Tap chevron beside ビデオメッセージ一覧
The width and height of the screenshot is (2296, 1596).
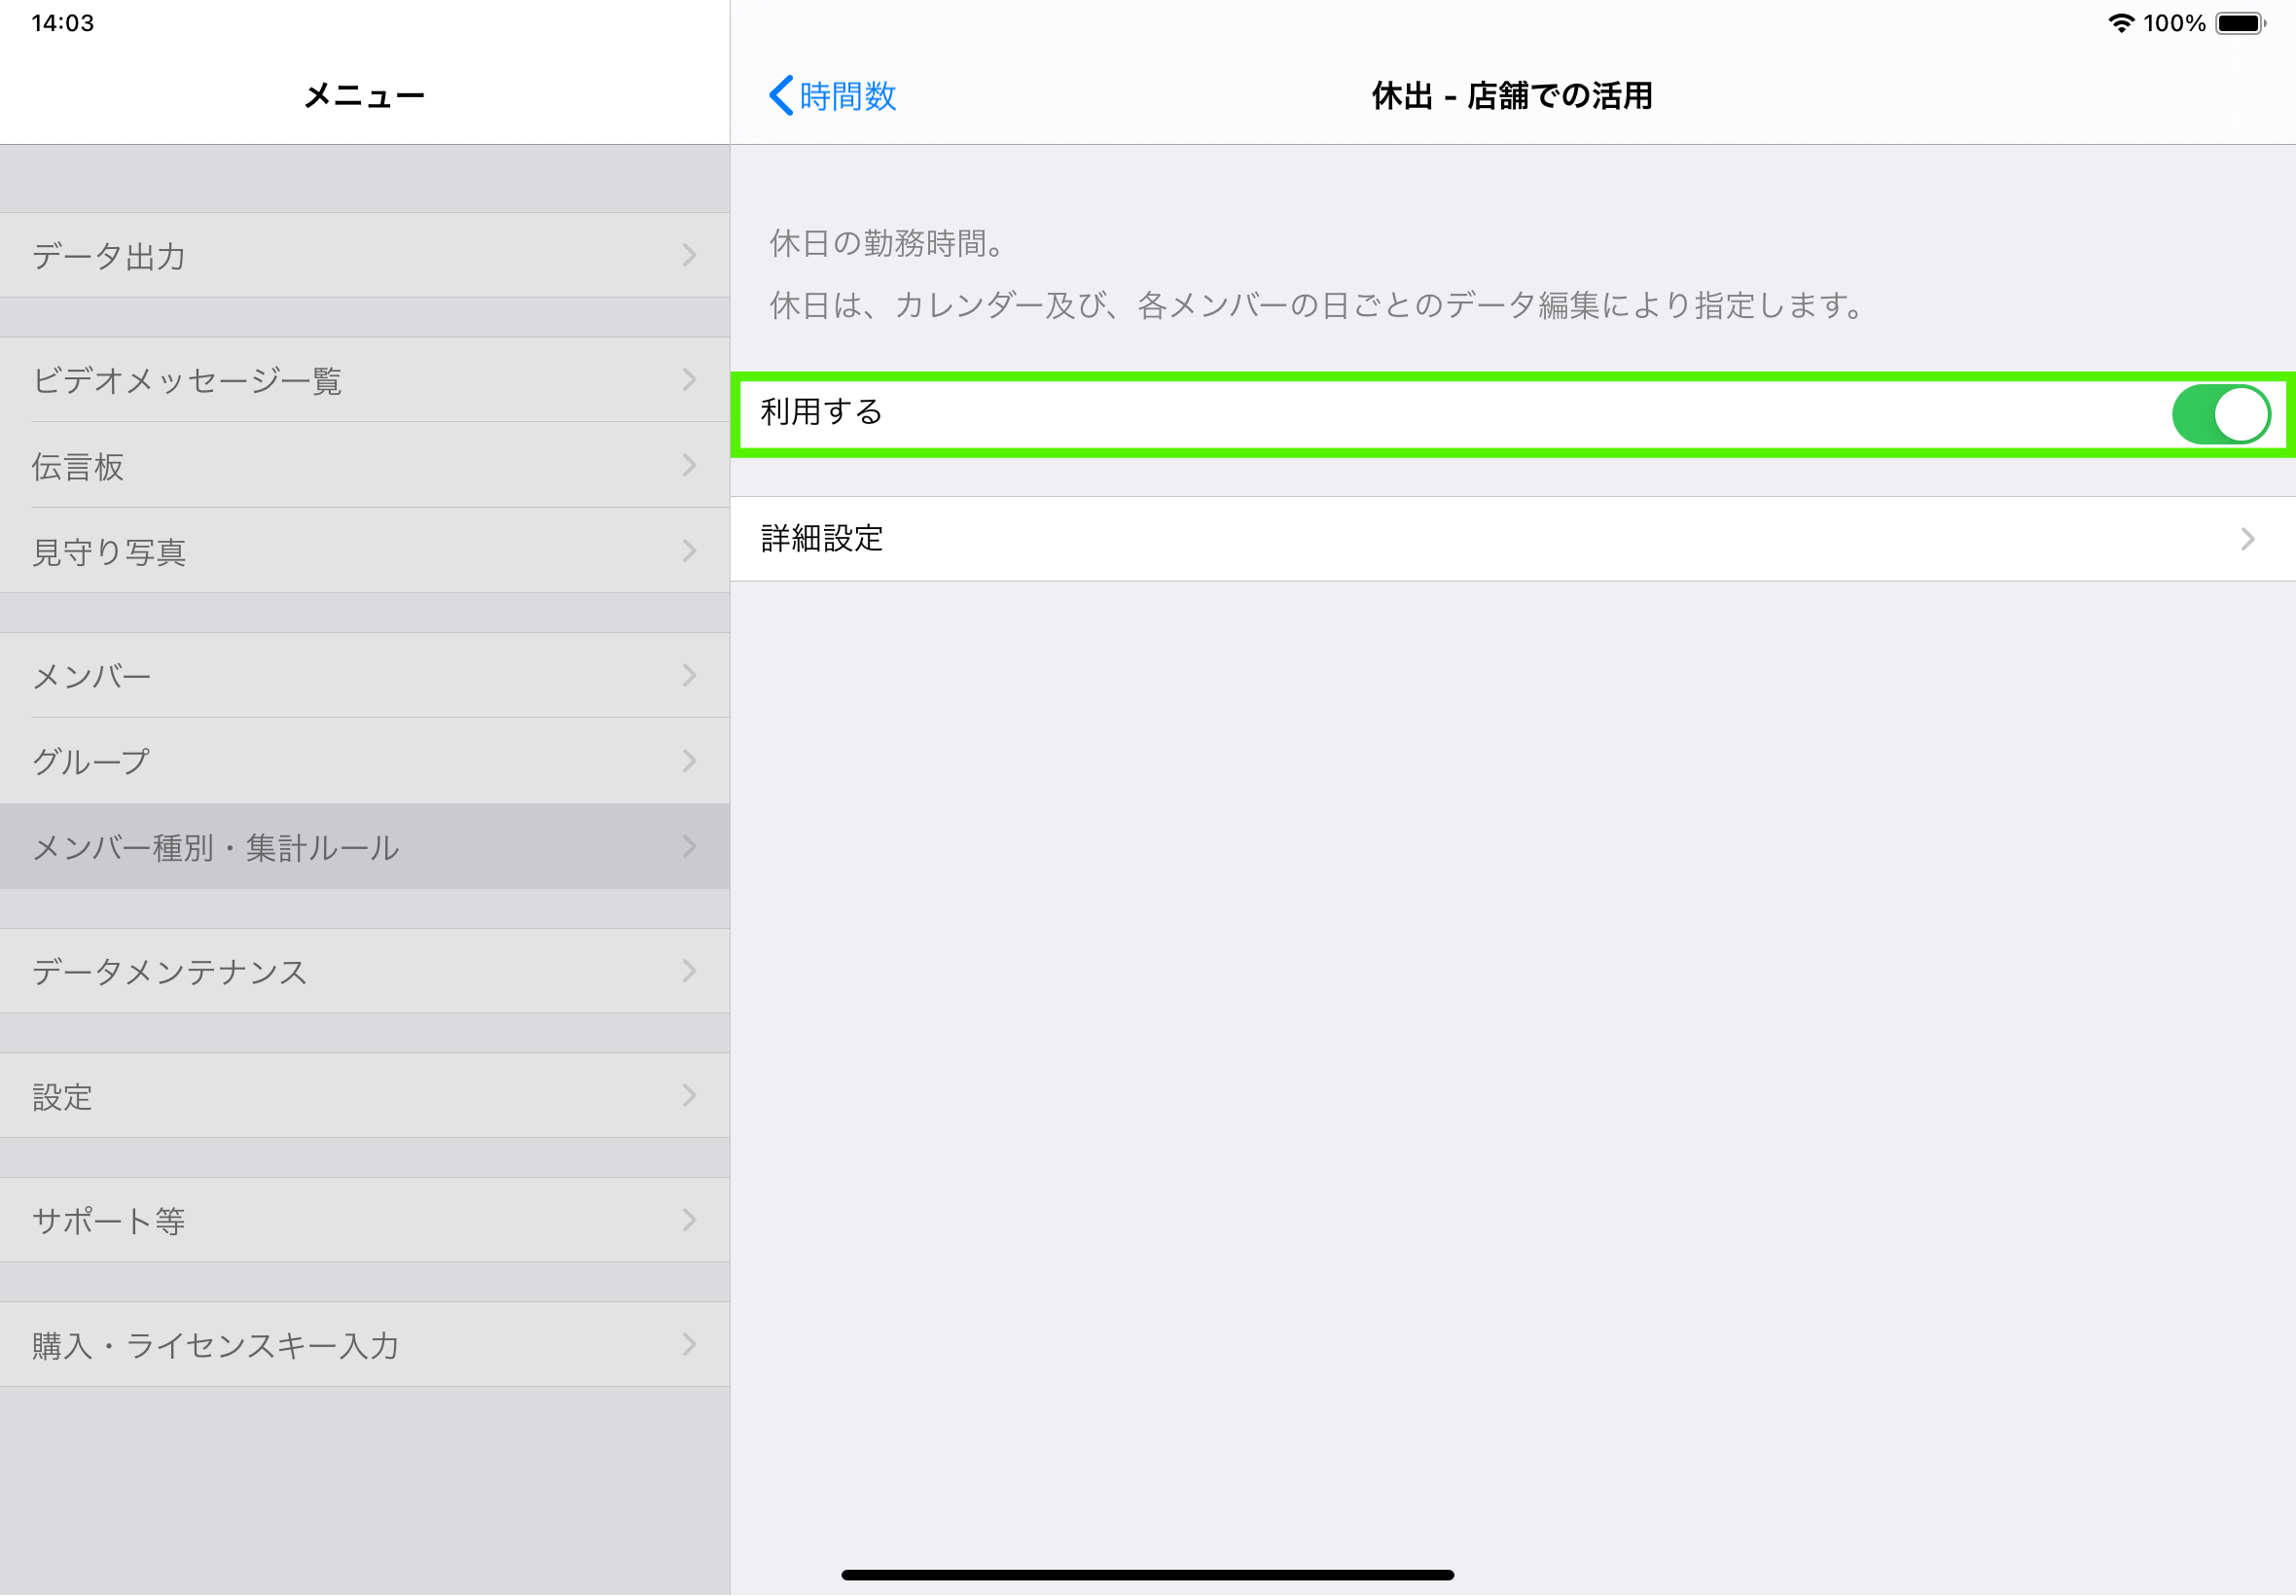690,380
